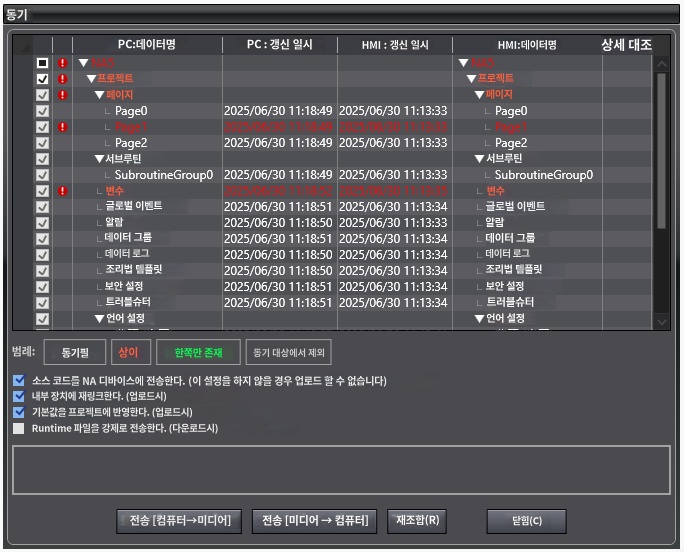Click the 상세 대조 column header
The height and width of the screenshot is (552, 684).
pyautogui.click(x=626, y=45)
